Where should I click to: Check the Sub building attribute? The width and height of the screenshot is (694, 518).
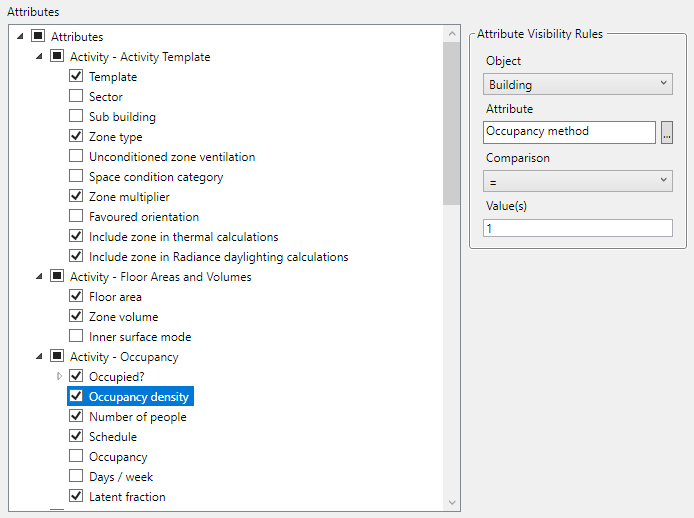pos(76,117)
